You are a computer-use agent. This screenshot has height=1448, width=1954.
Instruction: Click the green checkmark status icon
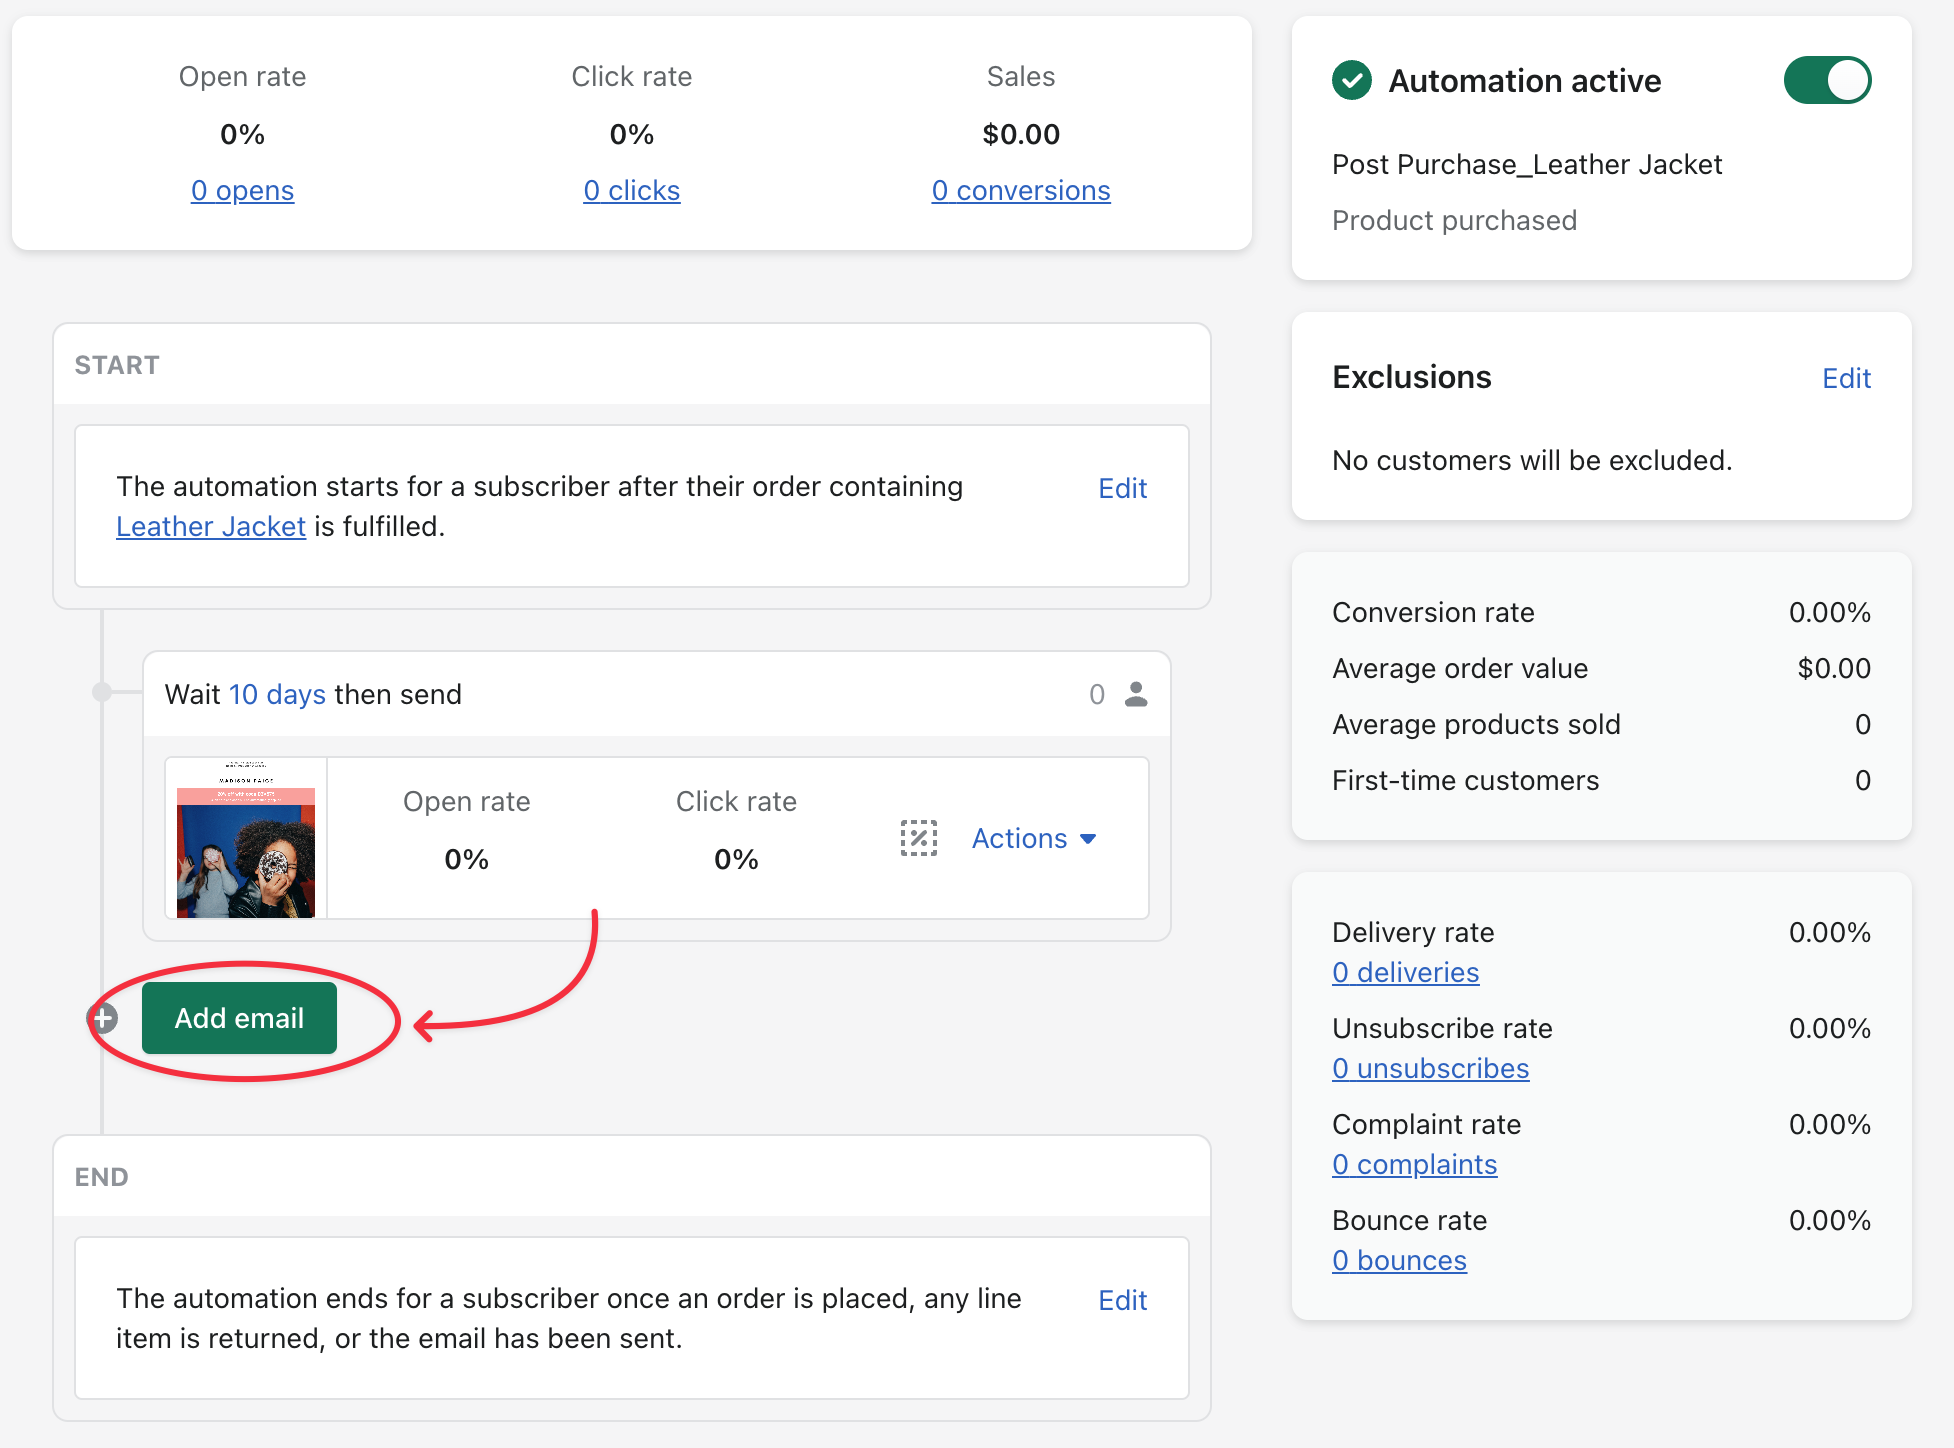point(1351,80)
